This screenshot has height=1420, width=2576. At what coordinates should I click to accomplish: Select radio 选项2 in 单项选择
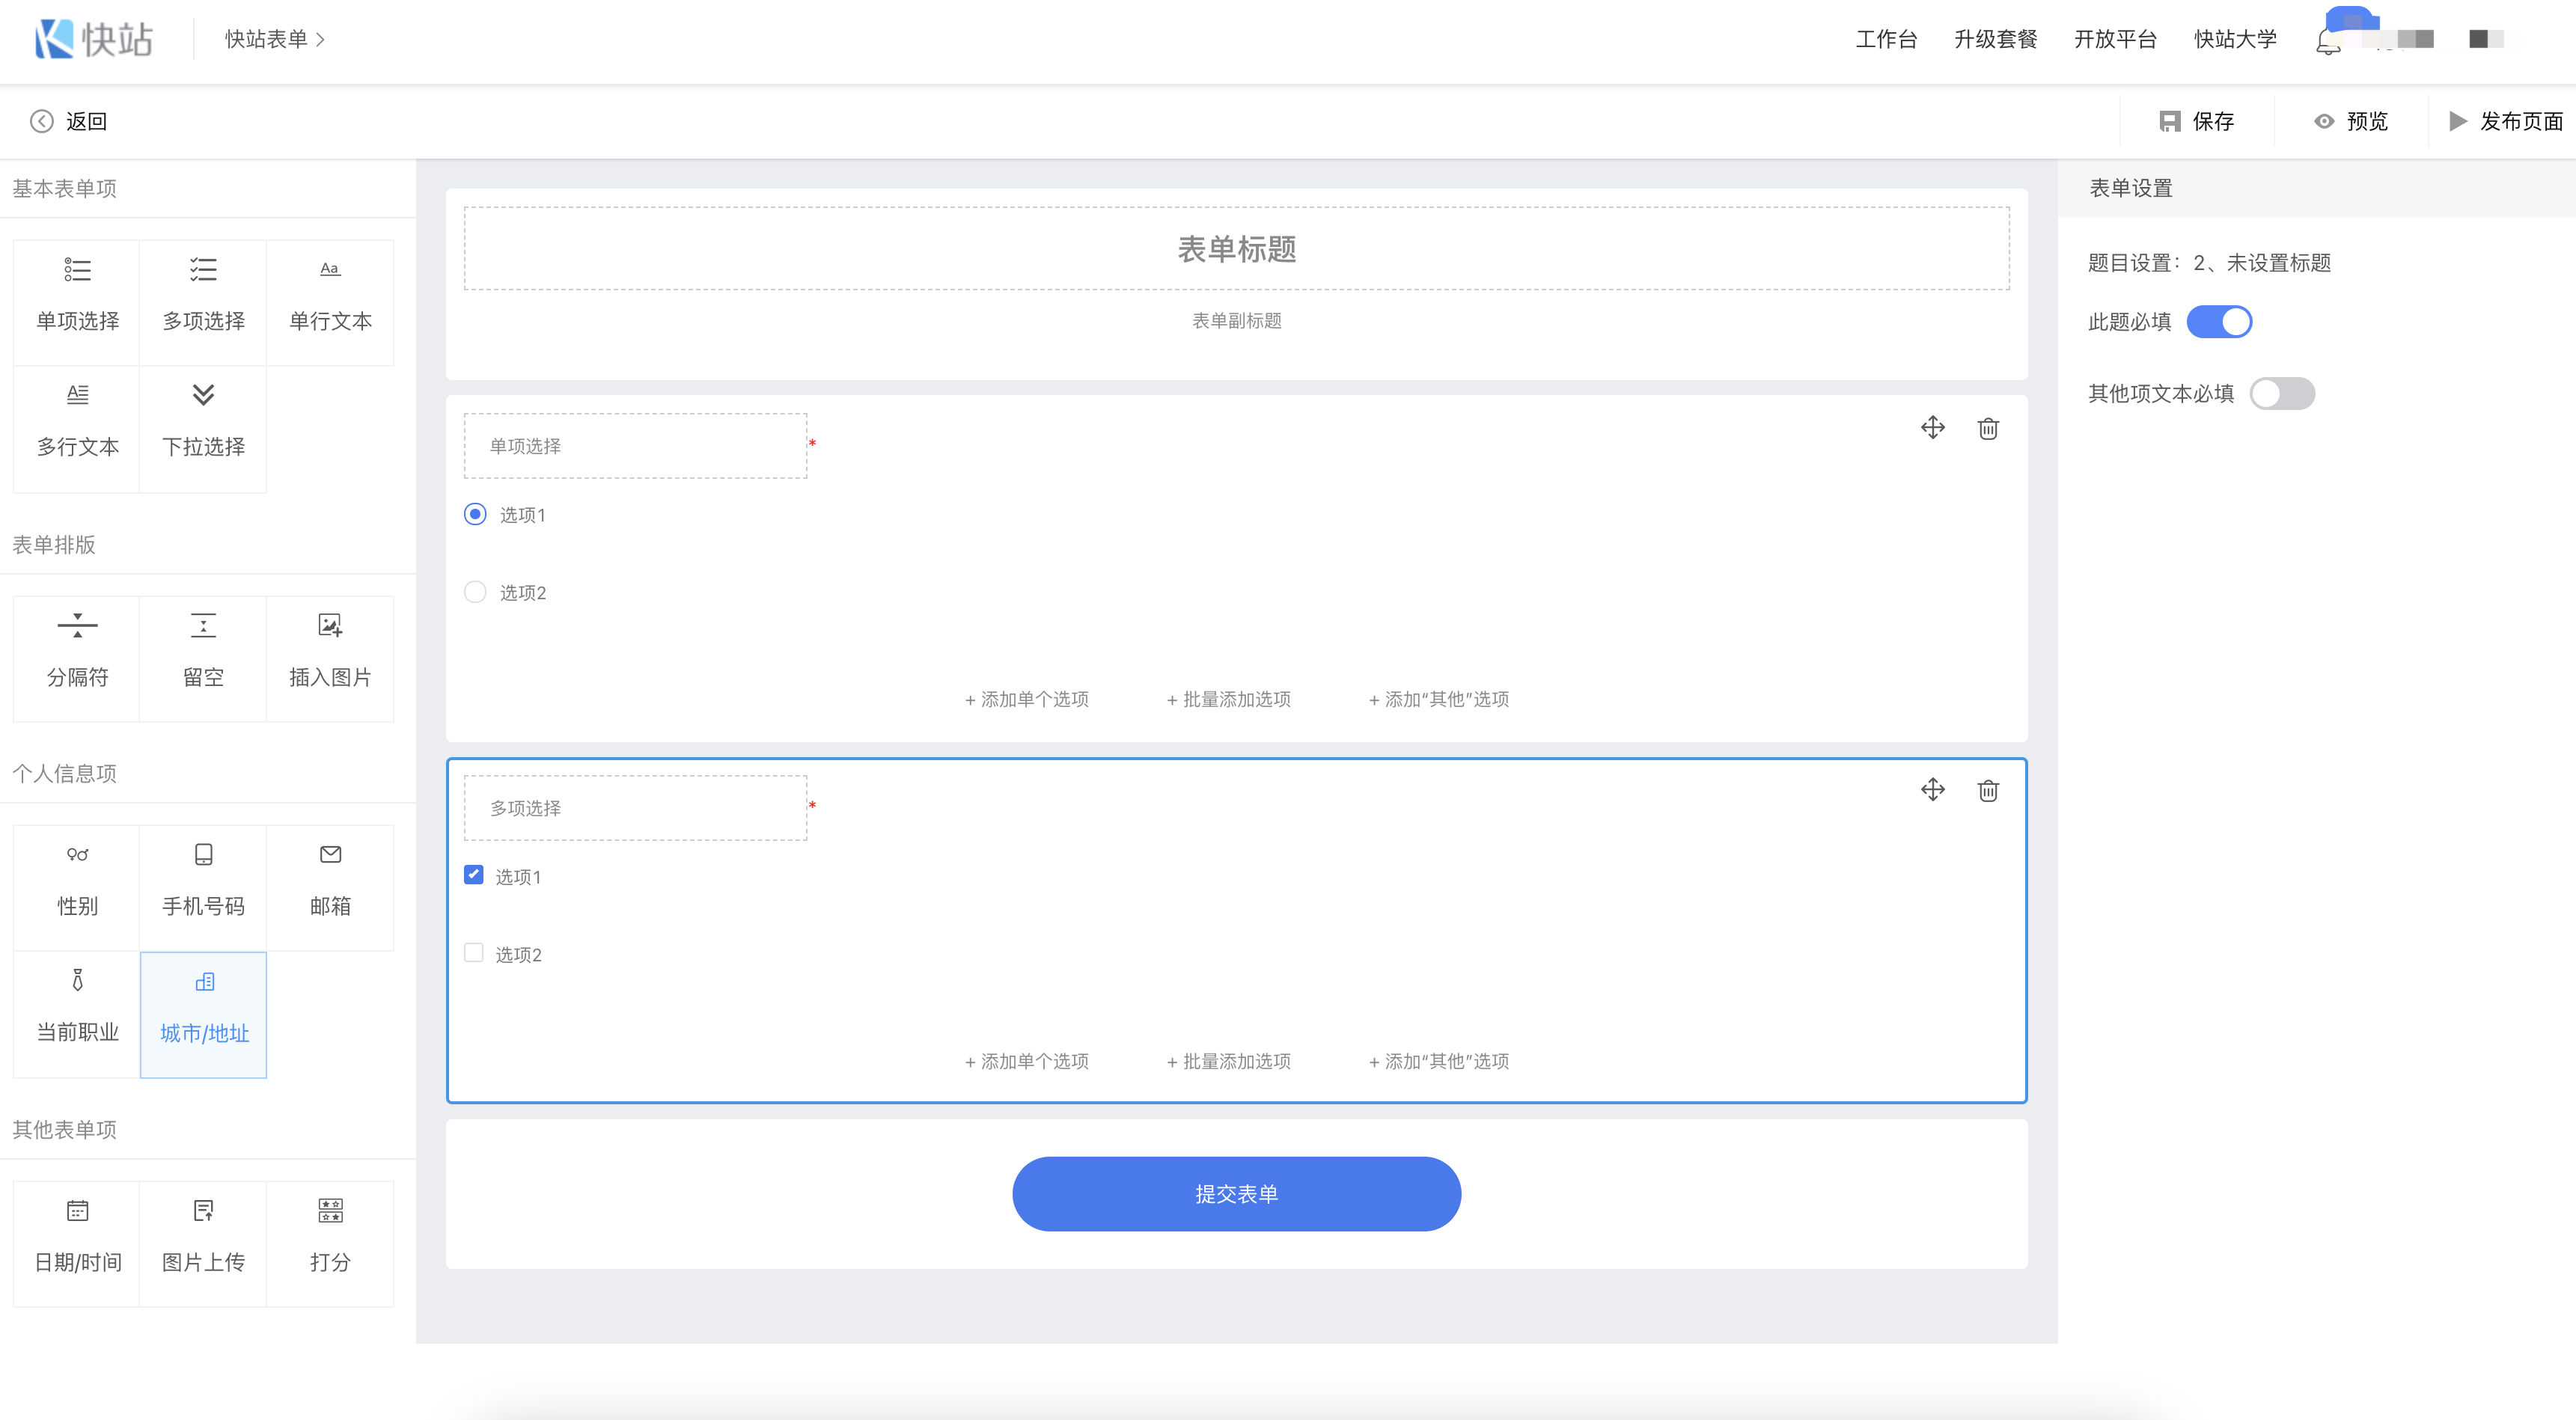475,592
